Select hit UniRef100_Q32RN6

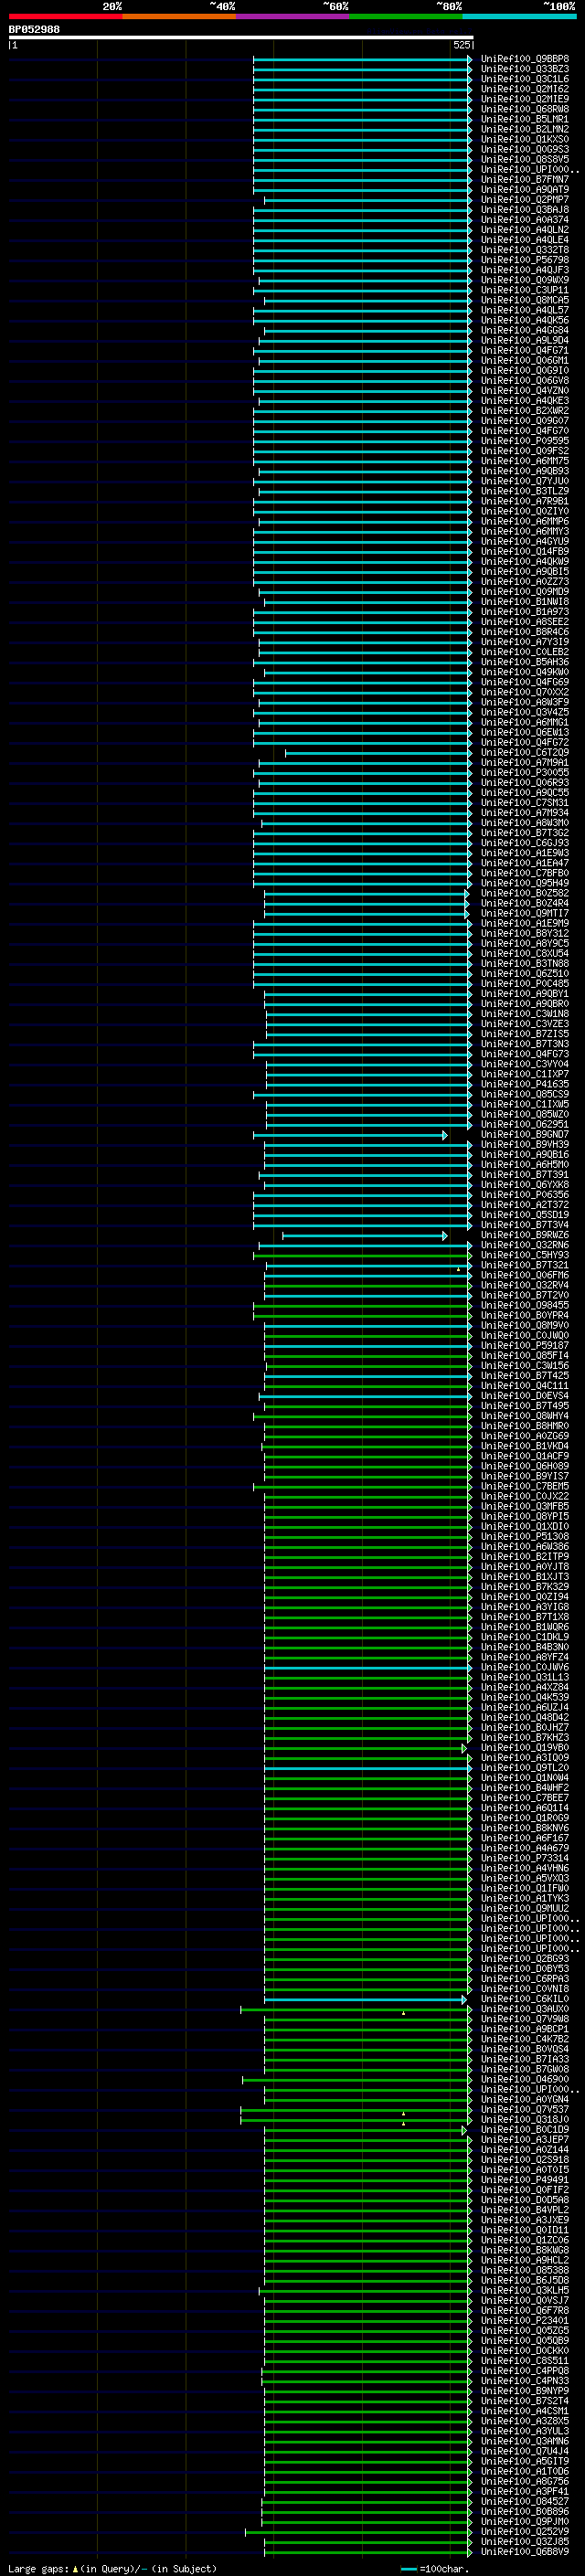click(524, 1245)
